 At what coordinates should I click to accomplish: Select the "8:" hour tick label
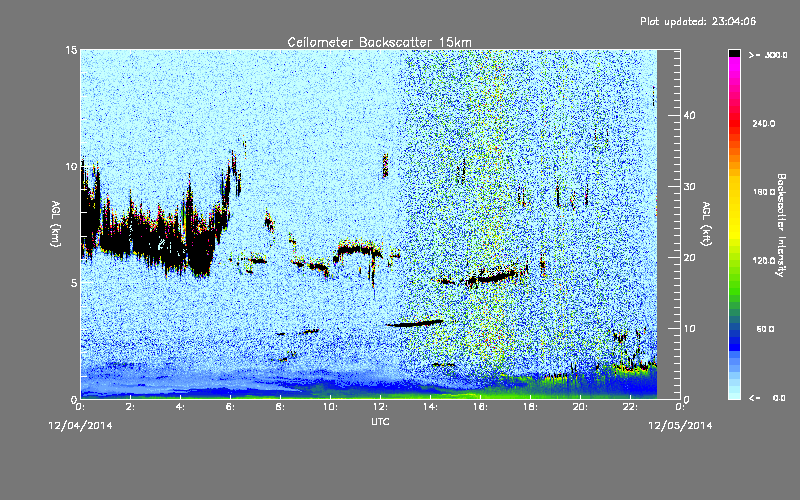tap(280, 407)
